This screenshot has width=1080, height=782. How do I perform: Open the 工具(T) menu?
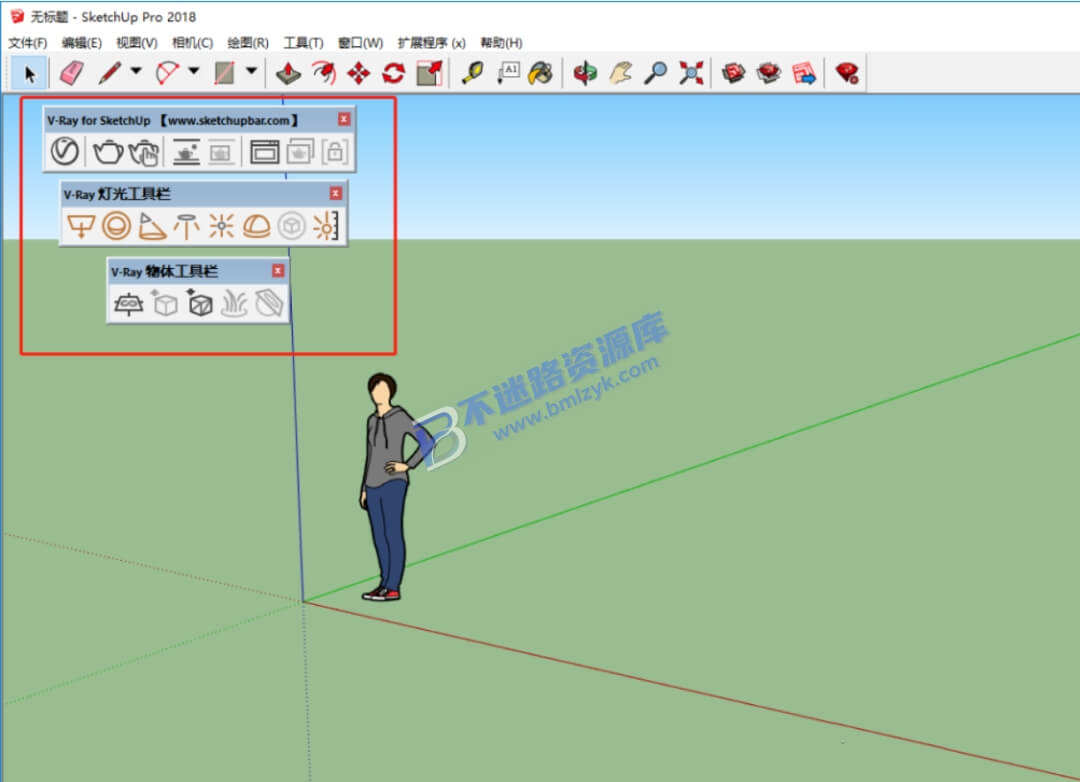click(x=303, y=43)
